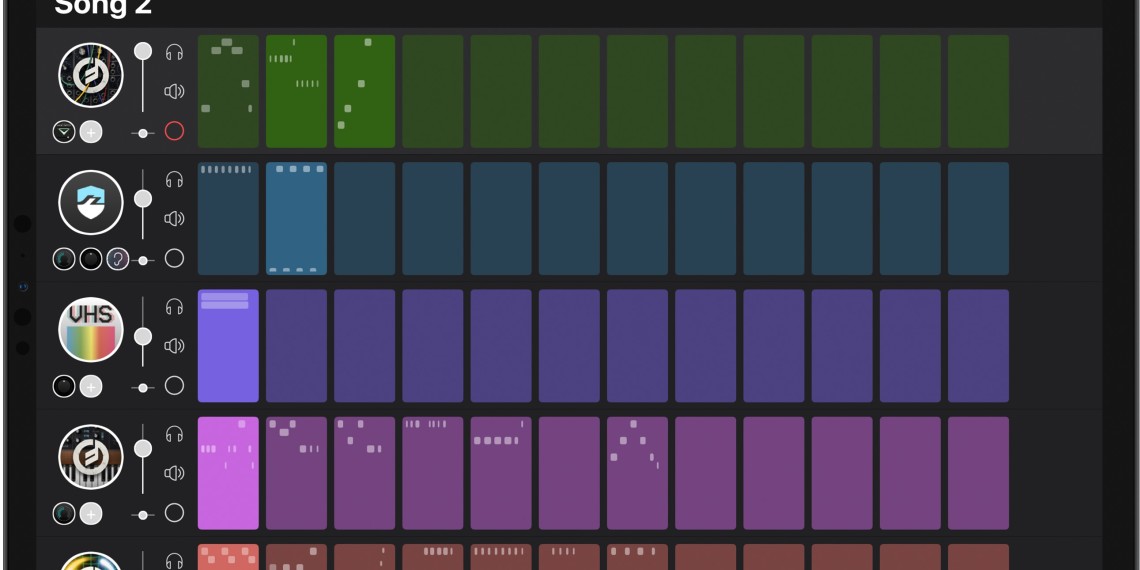Open the teal knob effect on blue track

coord(64,259)
